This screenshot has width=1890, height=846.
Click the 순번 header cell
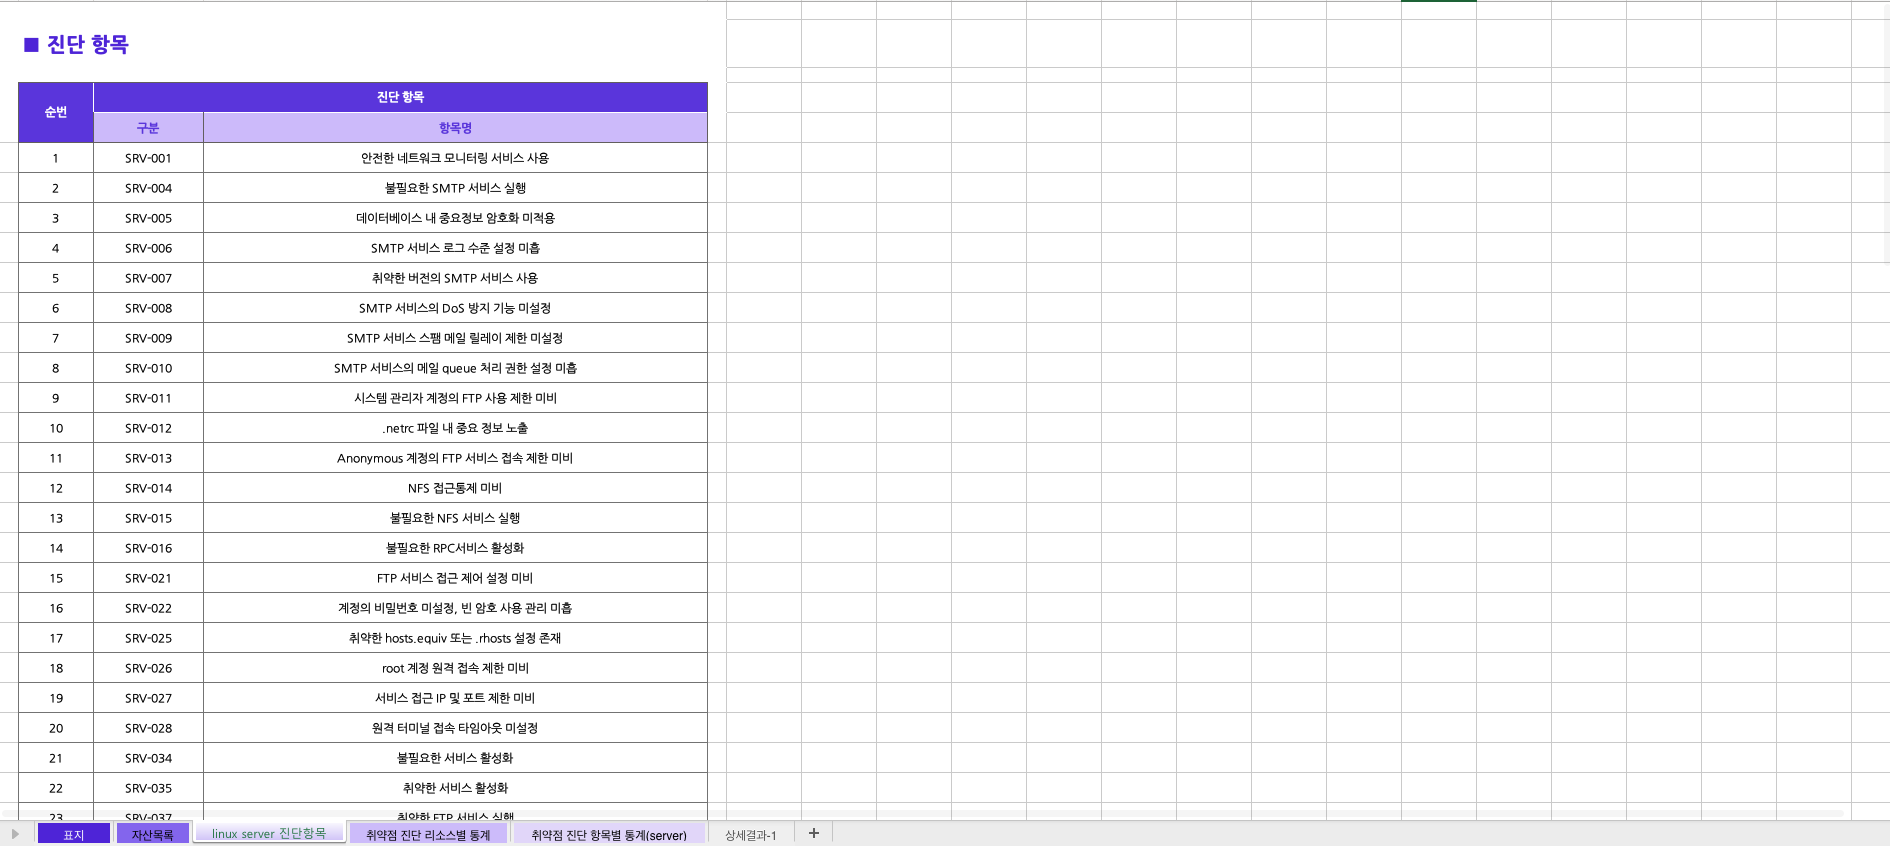[56, 112]
